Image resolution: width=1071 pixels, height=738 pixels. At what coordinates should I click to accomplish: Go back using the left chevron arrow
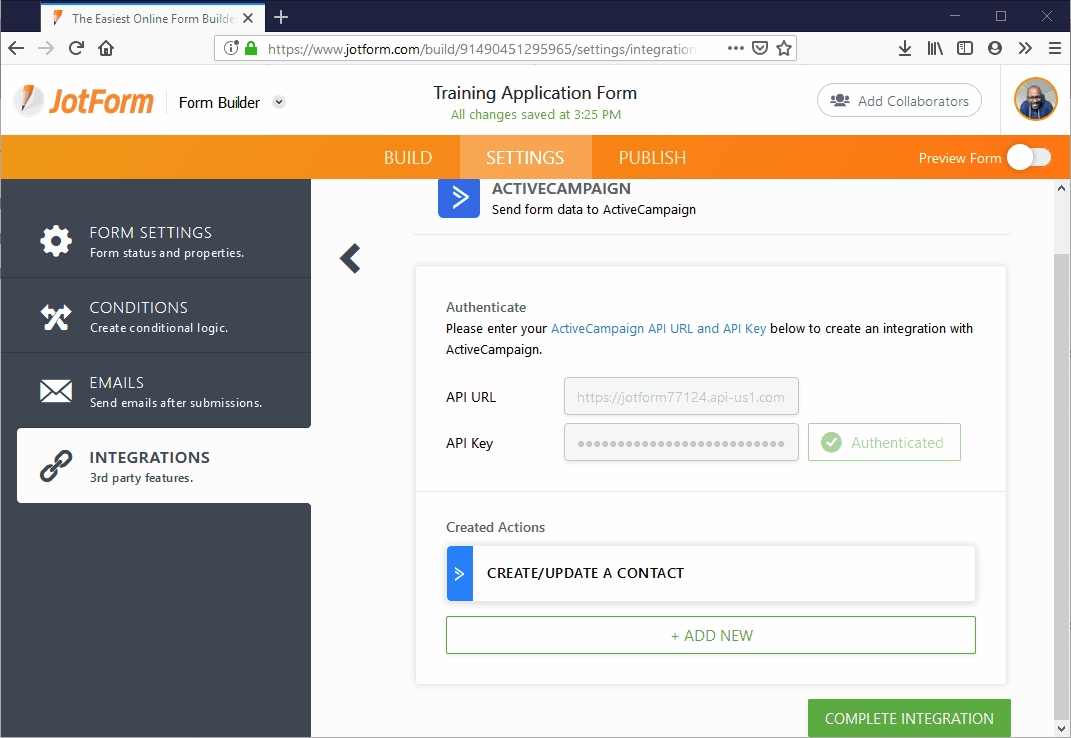coord(350,258)
